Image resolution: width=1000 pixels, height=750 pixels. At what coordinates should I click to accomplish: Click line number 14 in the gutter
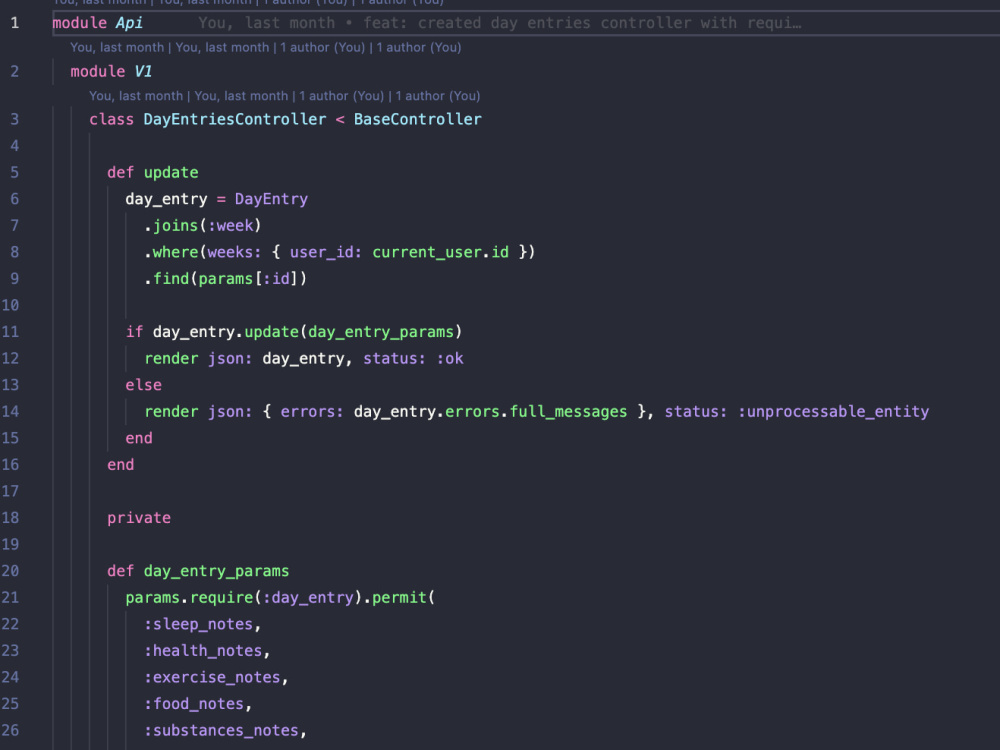pos(10,411)
